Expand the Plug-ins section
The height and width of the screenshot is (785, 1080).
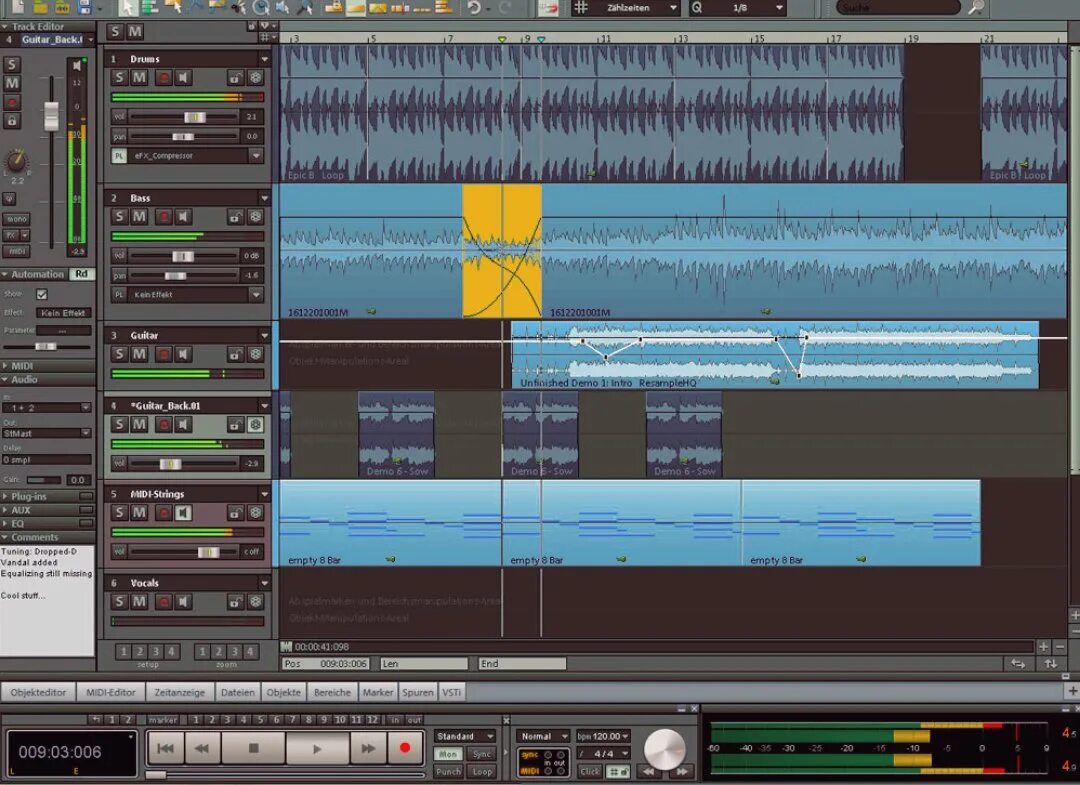(x=6, y=496)
